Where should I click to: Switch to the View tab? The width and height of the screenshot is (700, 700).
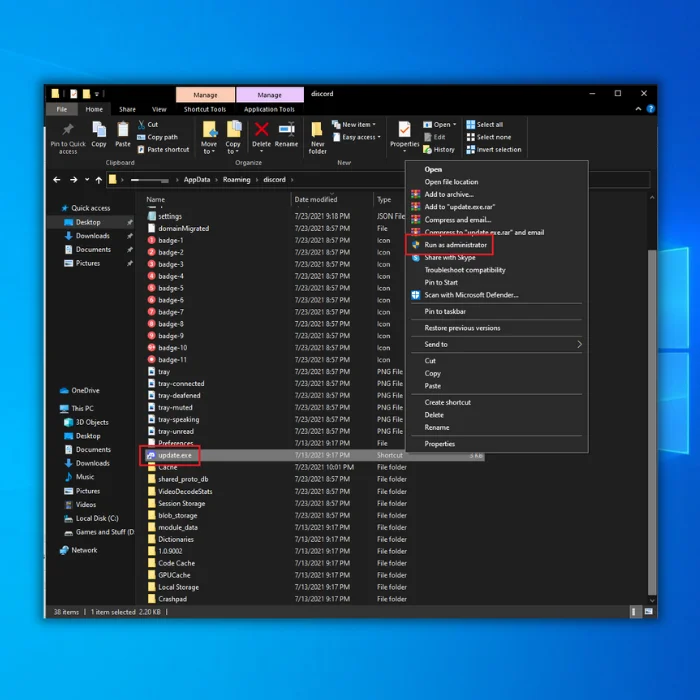point(159,109)
